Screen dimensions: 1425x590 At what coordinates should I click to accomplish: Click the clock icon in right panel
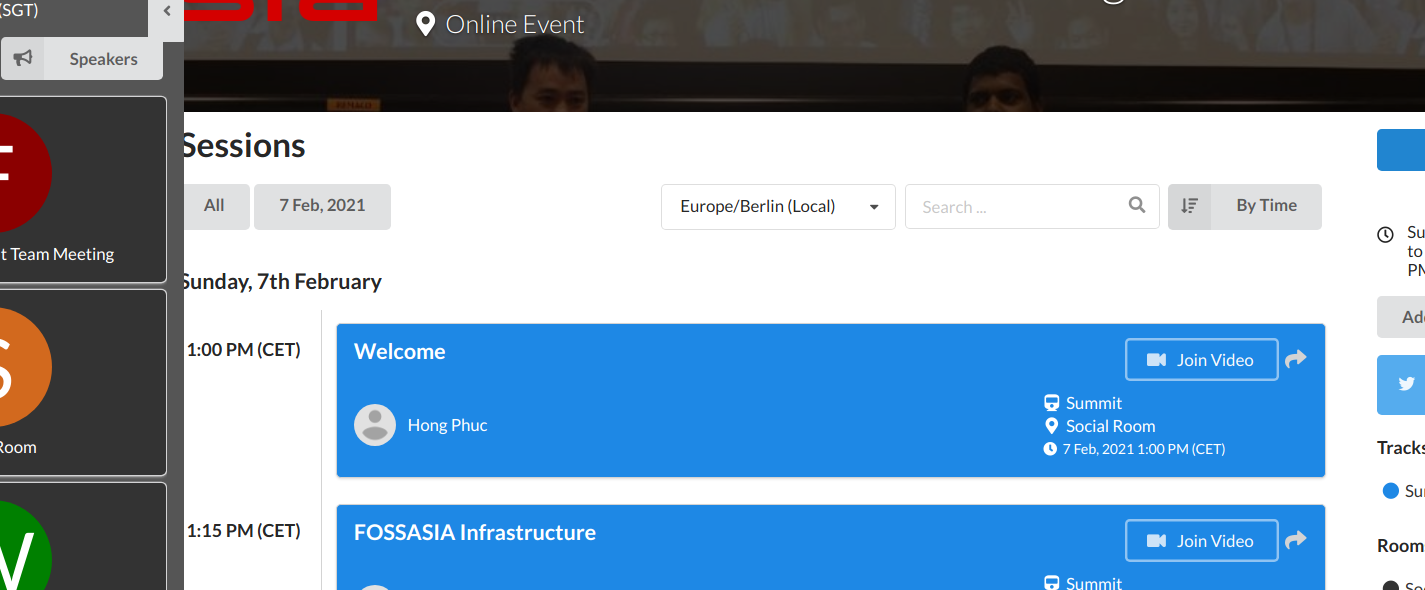coord(1385,235)
